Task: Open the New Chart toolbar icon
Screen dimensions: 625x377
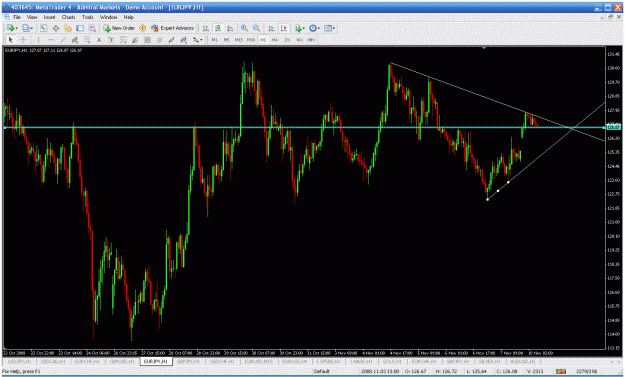Action: [10, 28]
